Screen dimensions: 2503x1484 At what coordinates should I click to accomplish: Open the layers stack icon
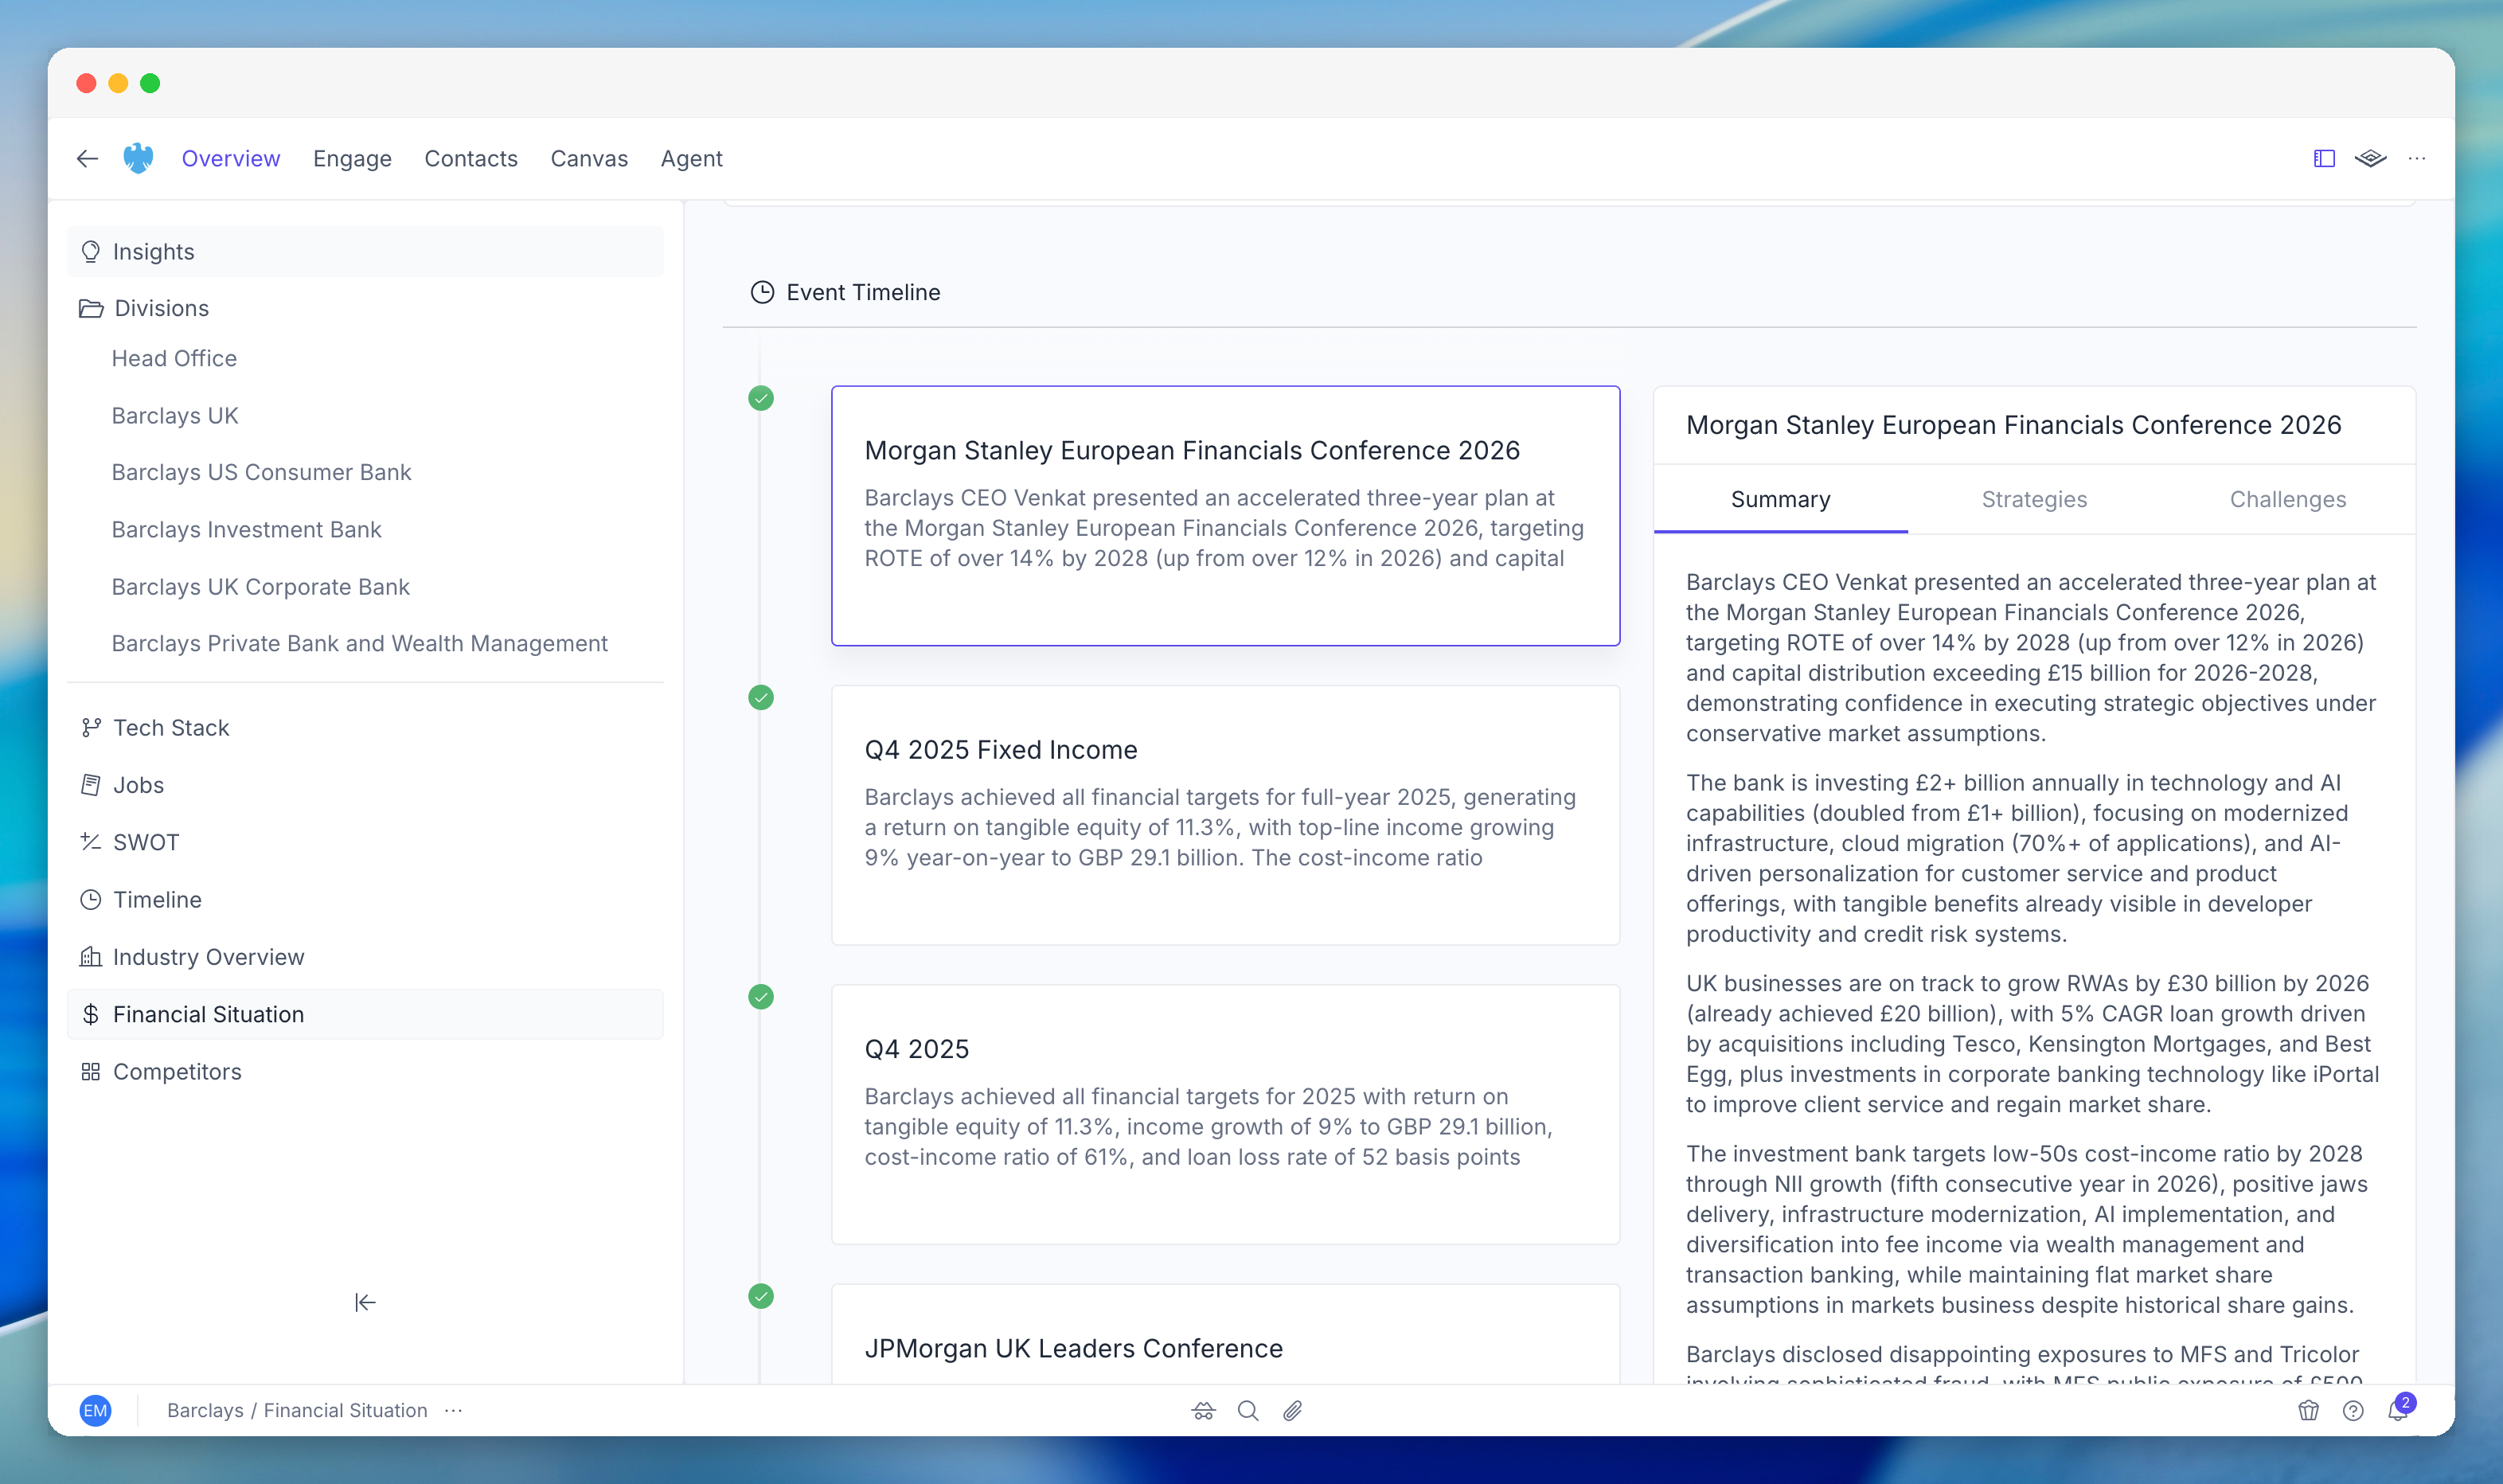coord(2370,158)
